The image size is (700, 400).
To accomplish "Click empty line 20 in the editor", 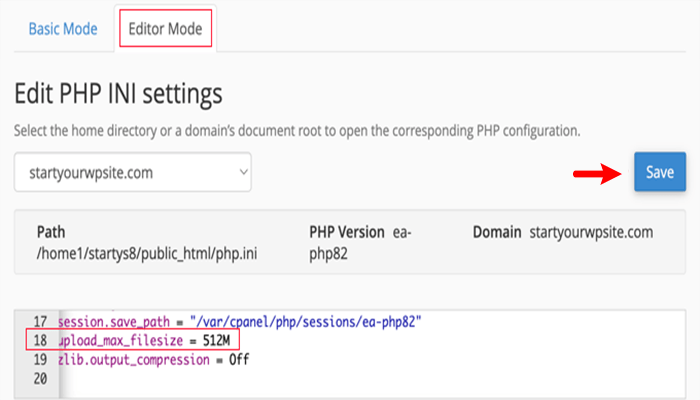I will (x=200, y=379).
